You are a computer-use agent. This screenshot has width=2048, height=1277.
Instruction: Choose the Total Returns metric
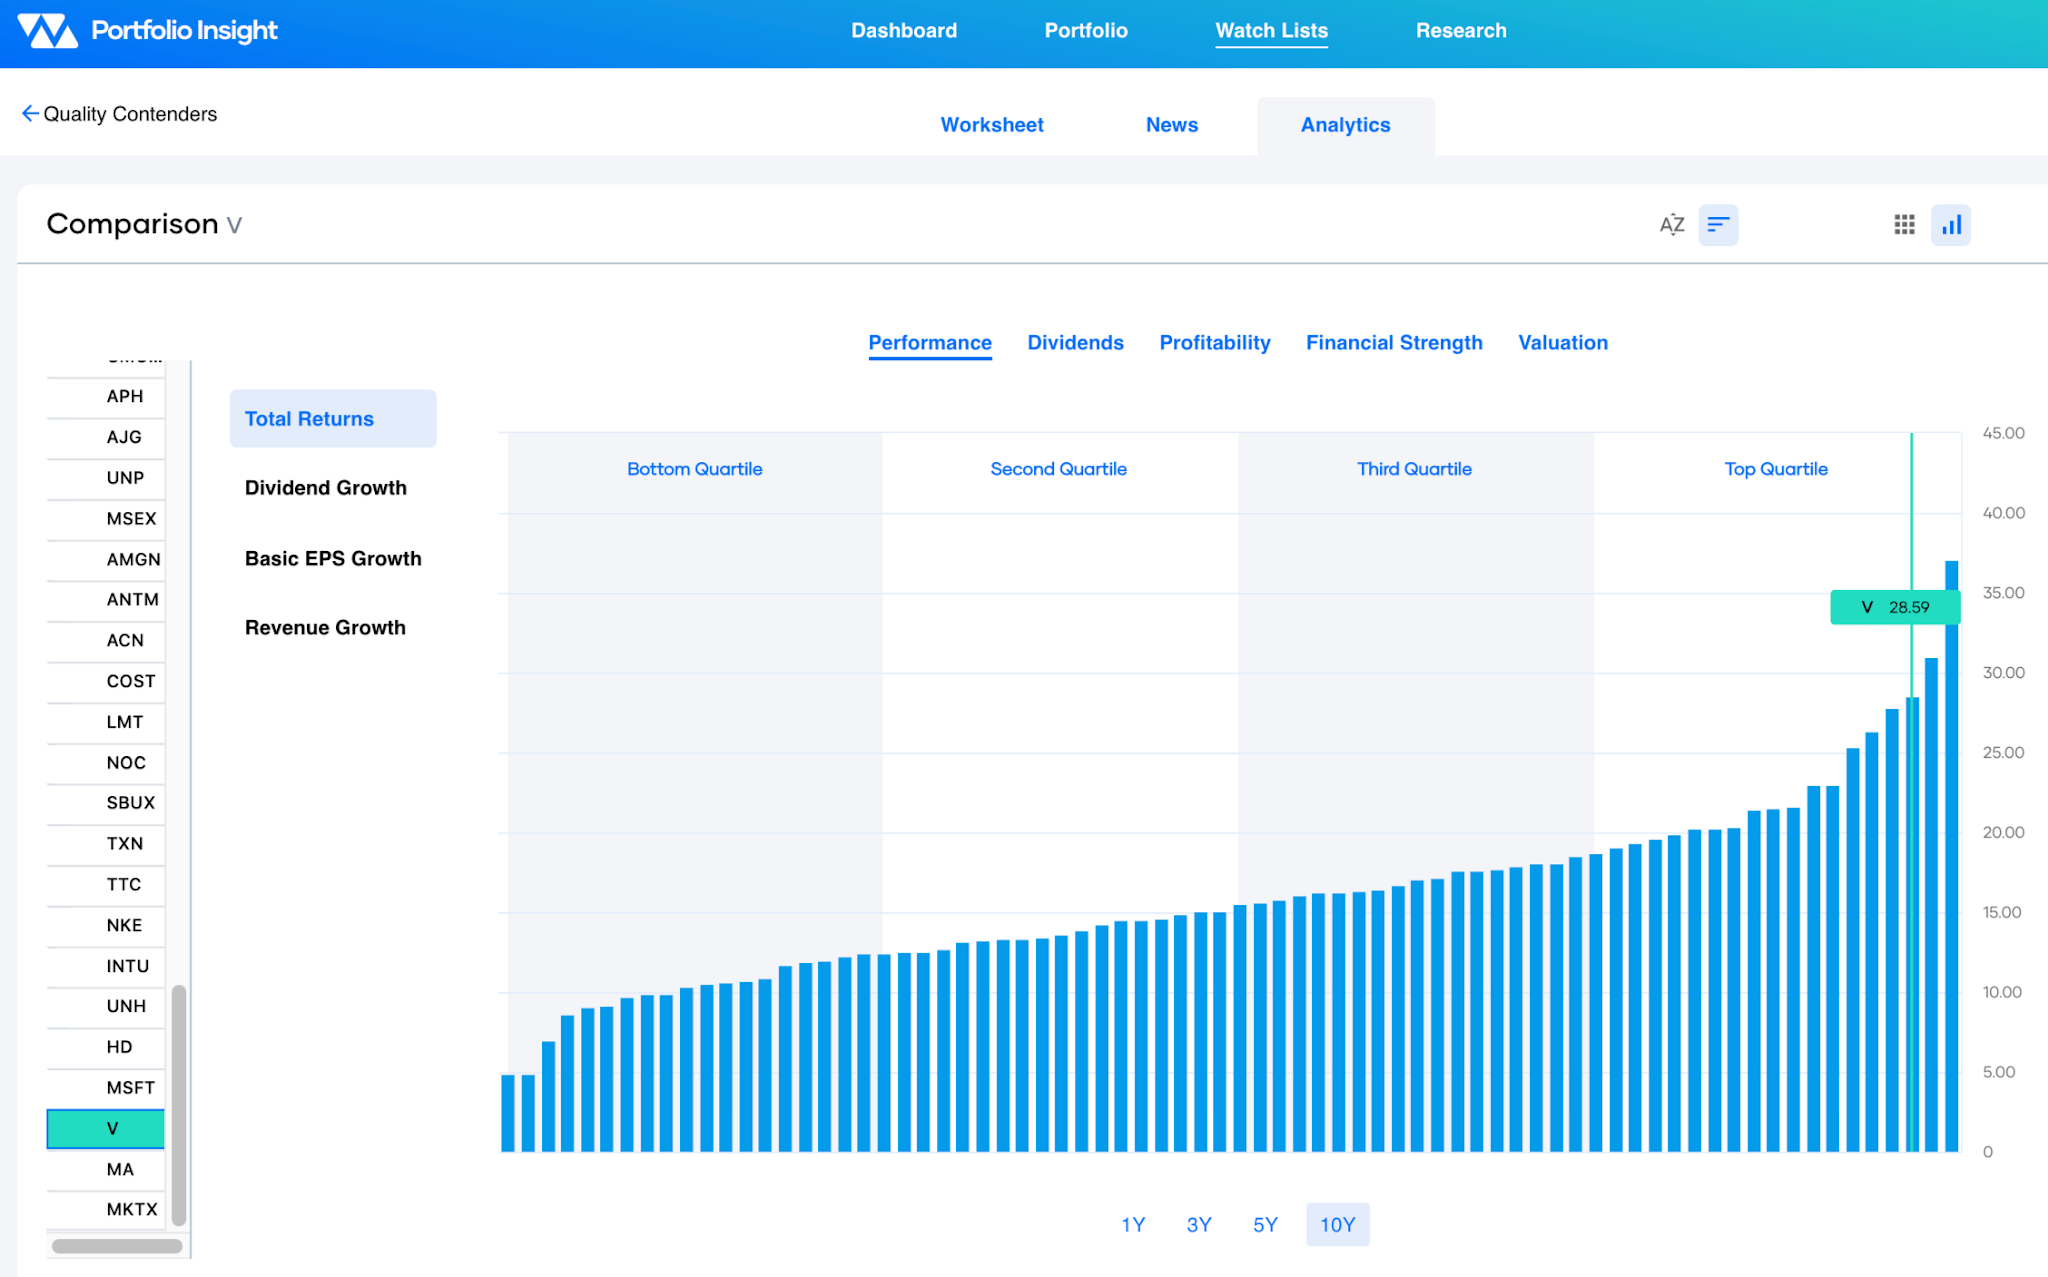333,419
